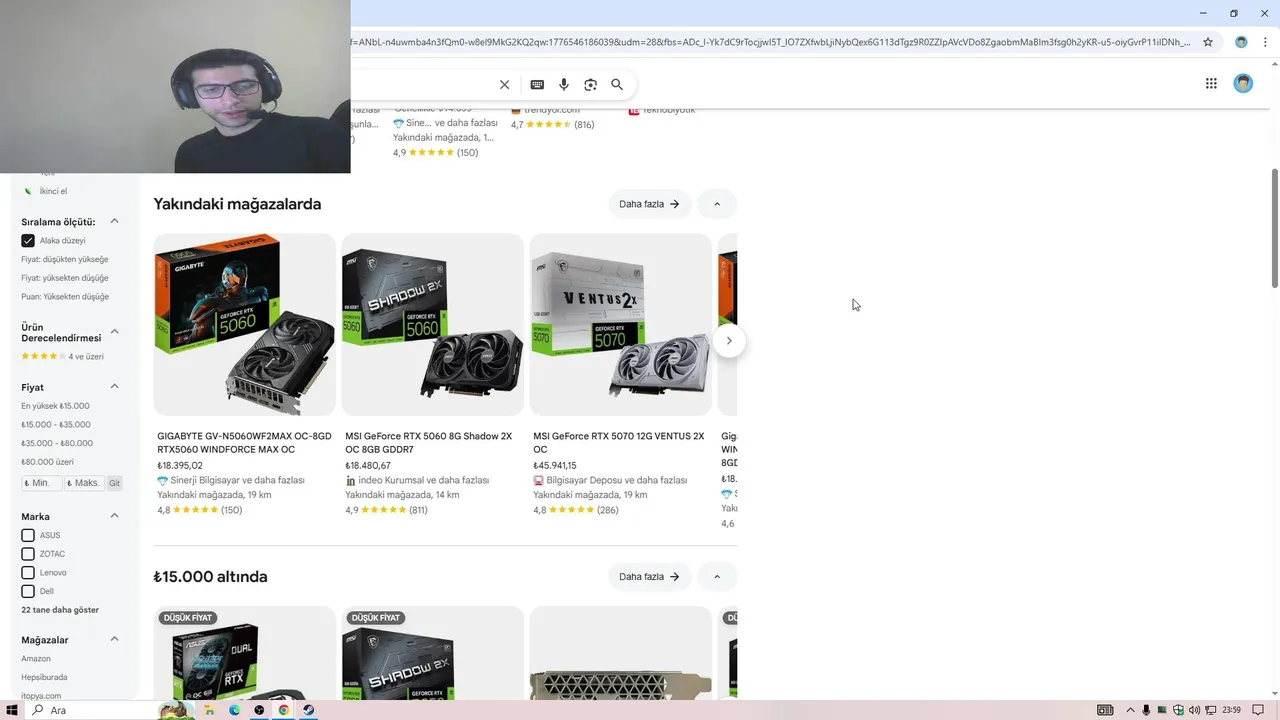1280x720 pixels.
Task: Switch to Chrome in the taskbar
Action: click(284, 710)
